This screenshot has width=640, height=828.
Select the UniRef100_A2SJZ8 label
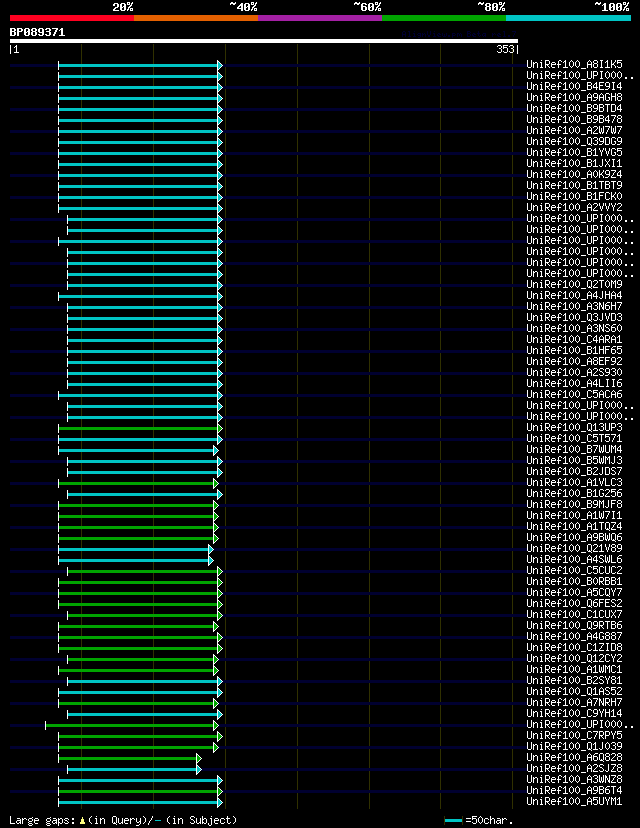(x=574, y=769)
